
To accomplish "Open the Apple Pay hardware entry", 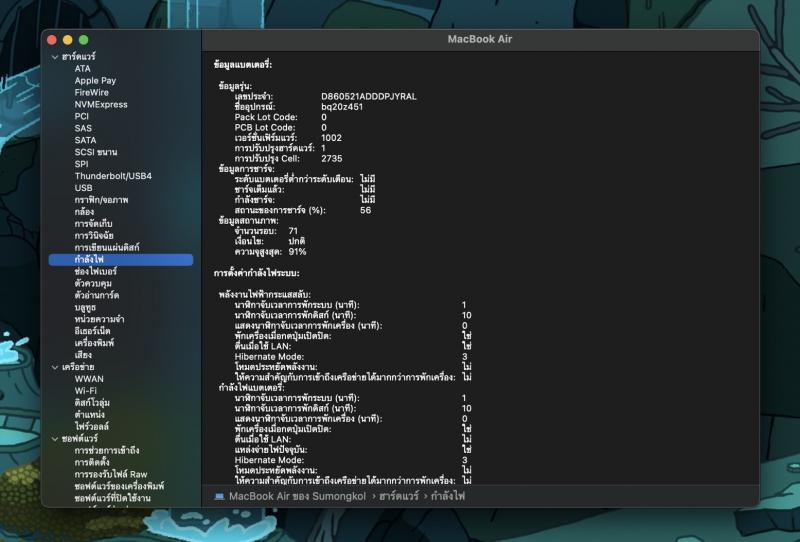I will 95,81.
